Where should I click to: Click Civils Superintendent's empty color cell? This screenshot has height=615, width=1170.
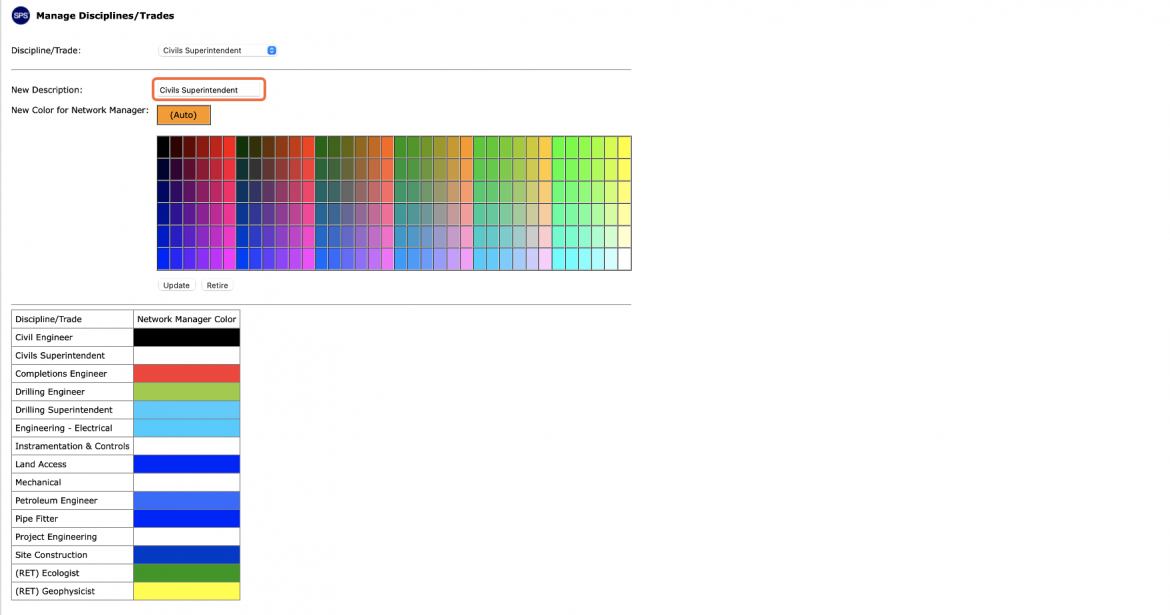(x=187, y=355)
